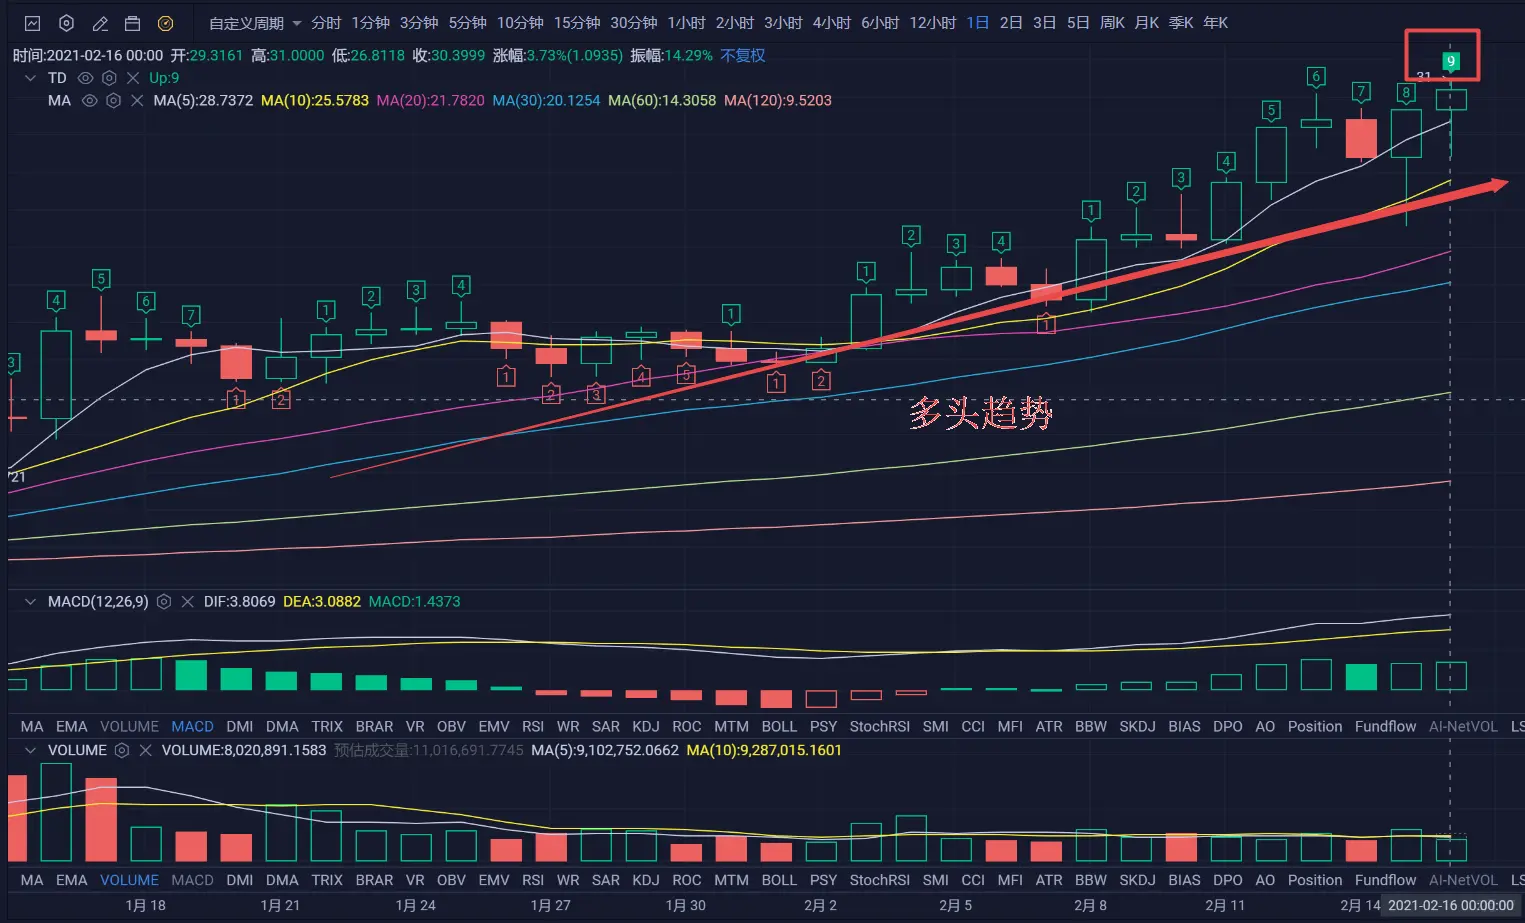
Task: Close the VOLUME panel with X
Action: tap(145, 750)
